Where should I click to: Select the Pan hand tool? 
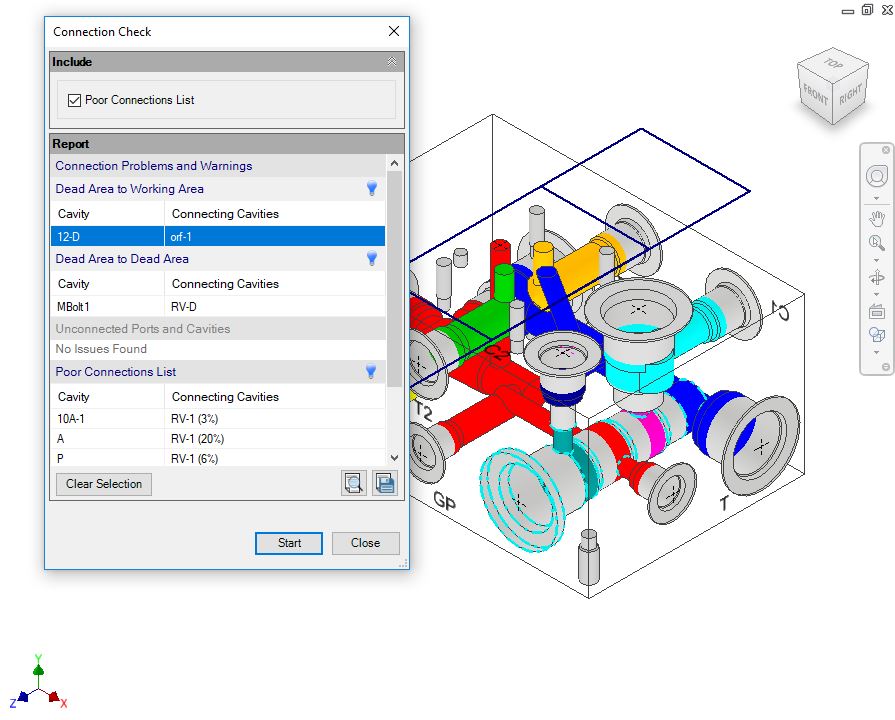(877, 218)
